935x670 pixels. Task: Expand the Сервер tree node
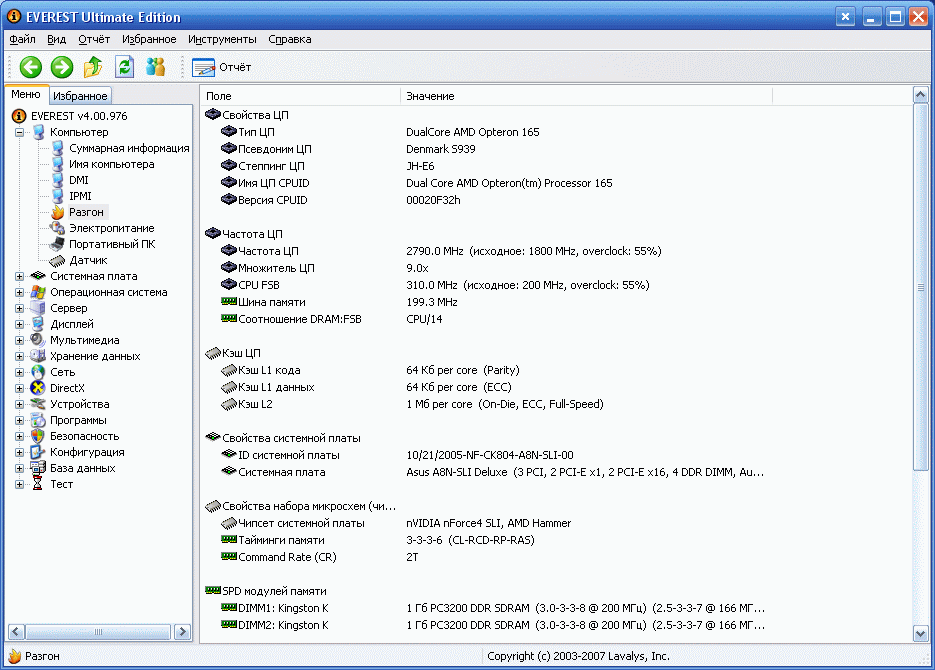pyautogui.click(x=20, y=309)
